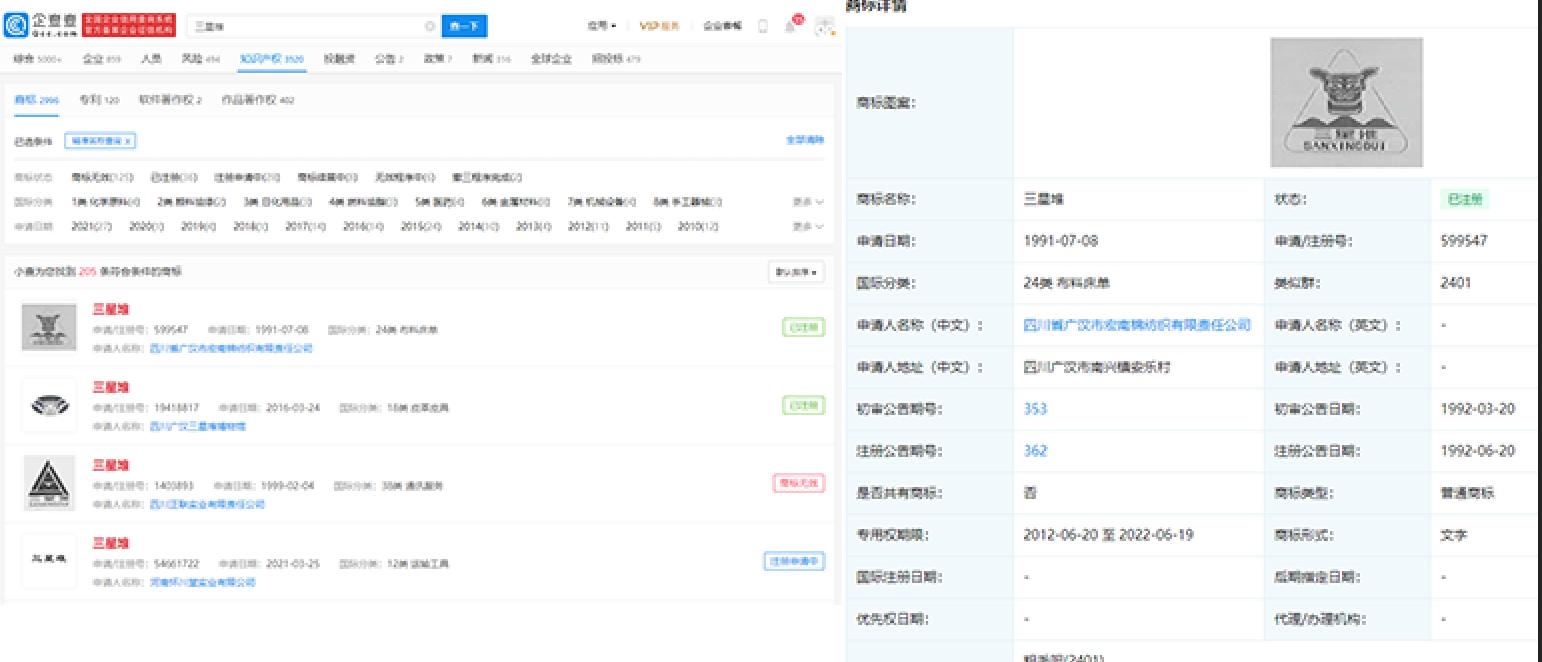
Task: Switch to the 投融资 tab
Action: pos(339,59)
